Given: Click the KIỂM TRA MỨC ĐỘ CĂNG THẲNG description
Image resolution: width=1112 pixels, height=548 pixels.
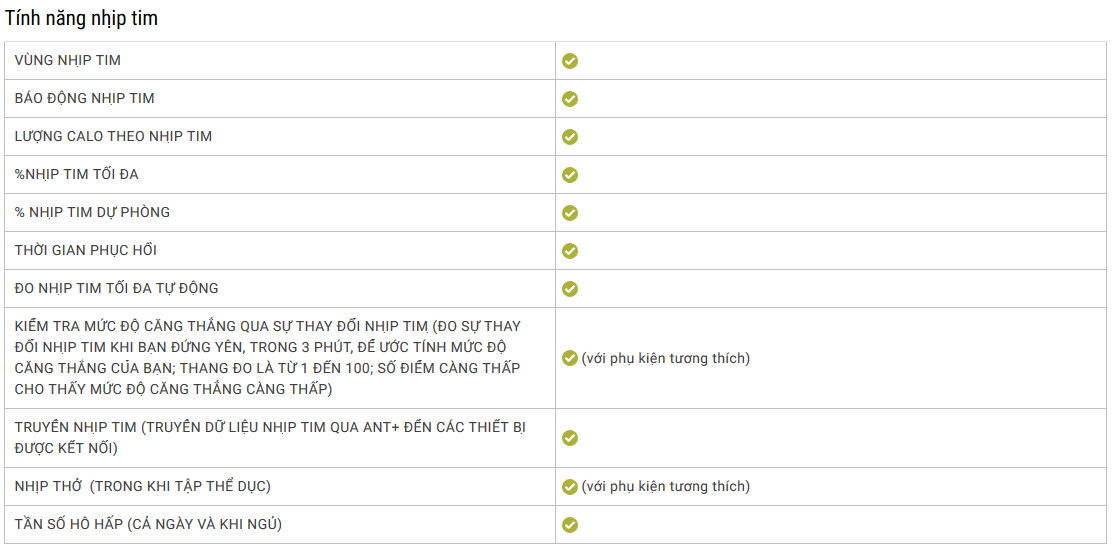Looking at the screenshot, I should [268, 358].
